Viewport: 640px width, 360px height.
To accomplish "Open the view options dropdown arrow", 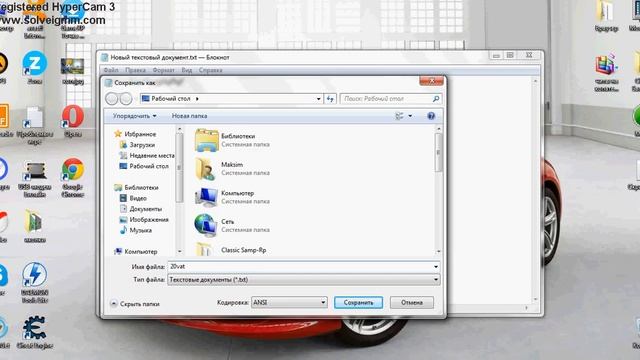I will pyautogui.click(x=410, y=116).
